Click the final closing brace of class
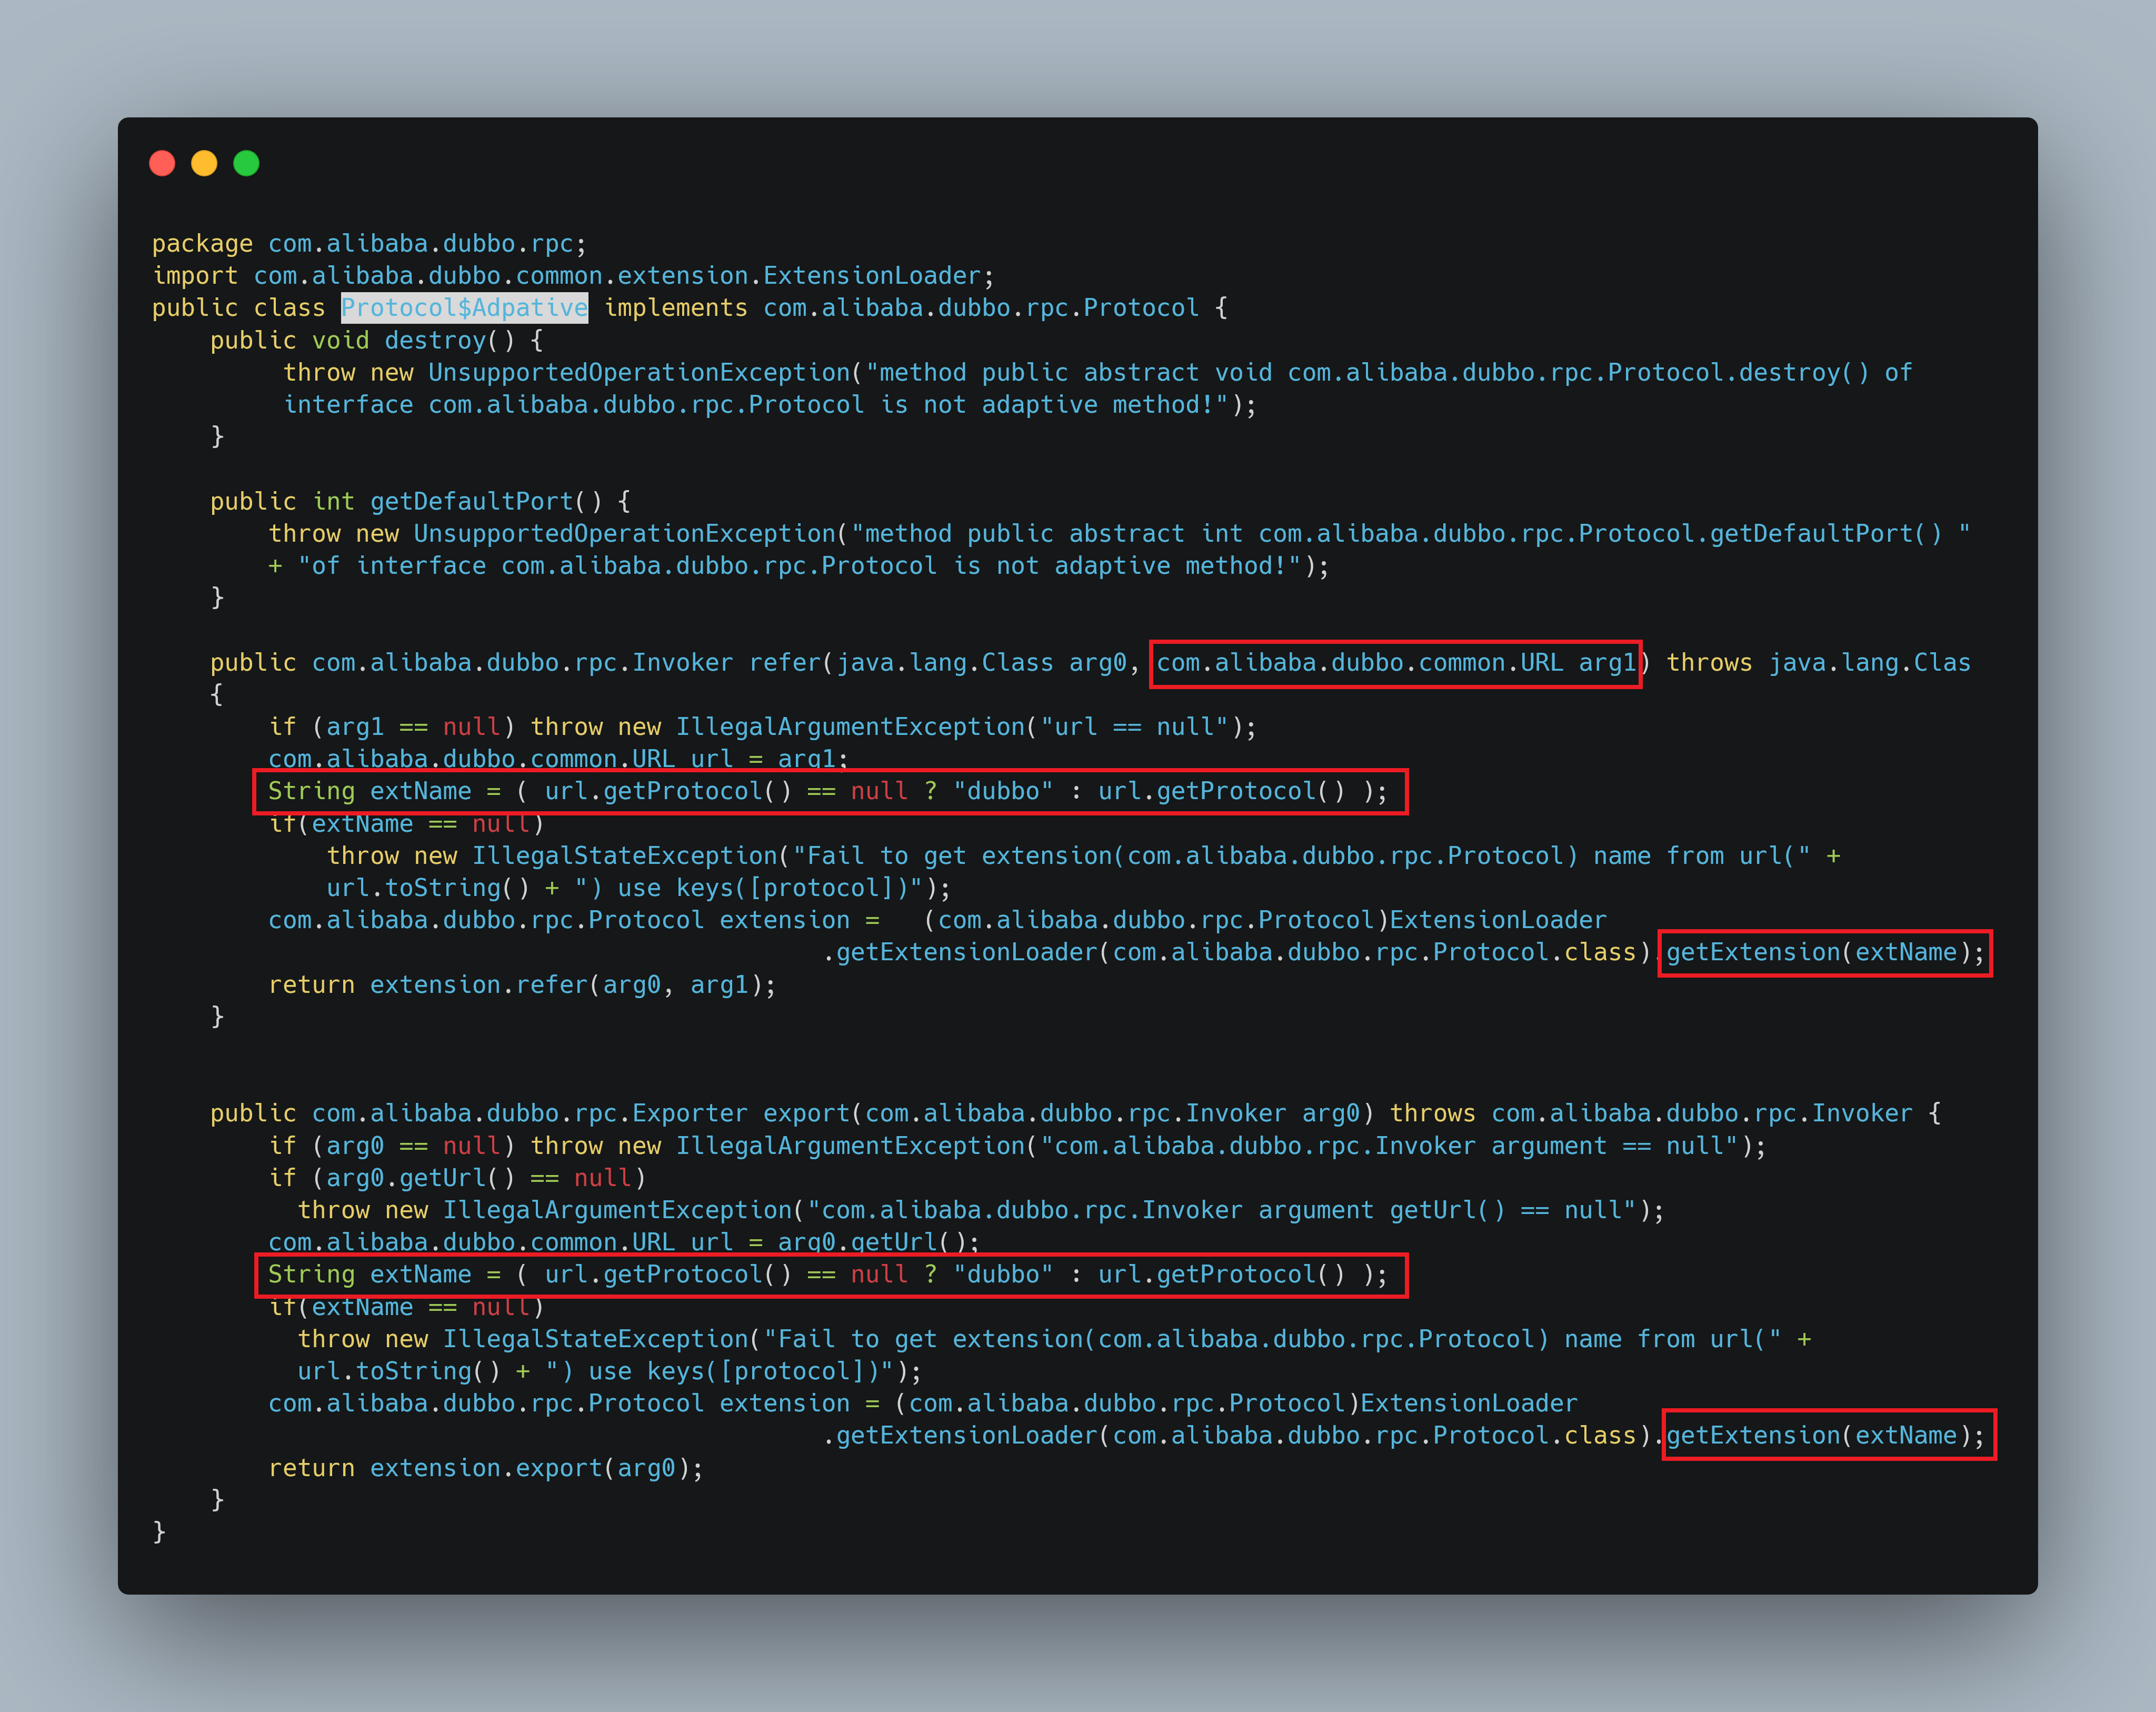This screenshot has width=2156, height=1712. [x=159, y=1531]
